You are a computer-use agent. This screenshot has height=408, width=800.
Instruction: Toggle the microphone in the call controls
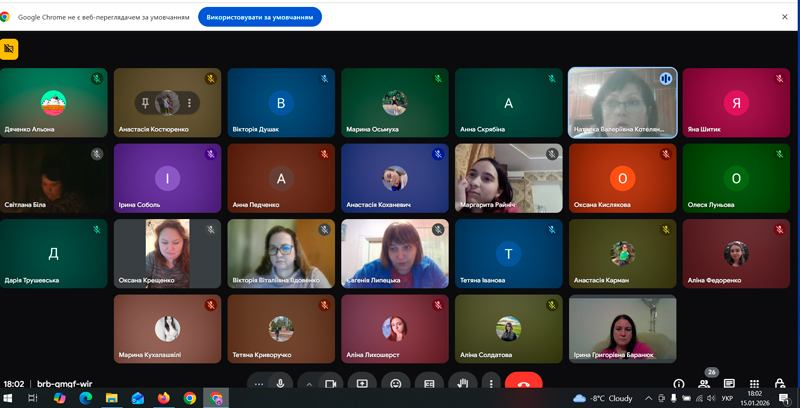click(x=281, y=383)
